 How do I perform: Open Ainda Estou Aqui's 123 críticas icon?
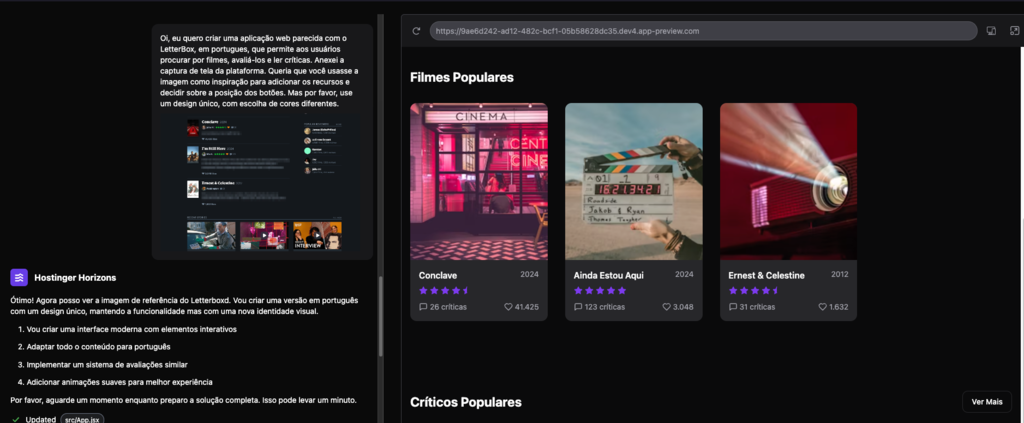pyautogui.click(x=578, y=307)
